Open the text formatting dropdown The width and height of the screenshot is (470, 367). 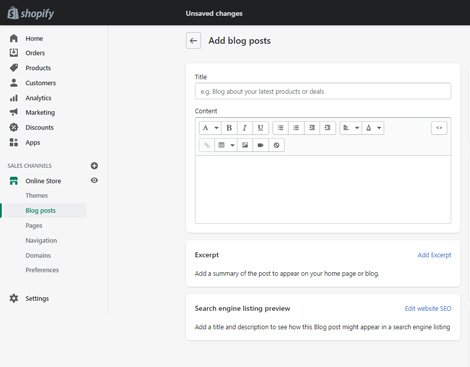[x=210, y=128]
